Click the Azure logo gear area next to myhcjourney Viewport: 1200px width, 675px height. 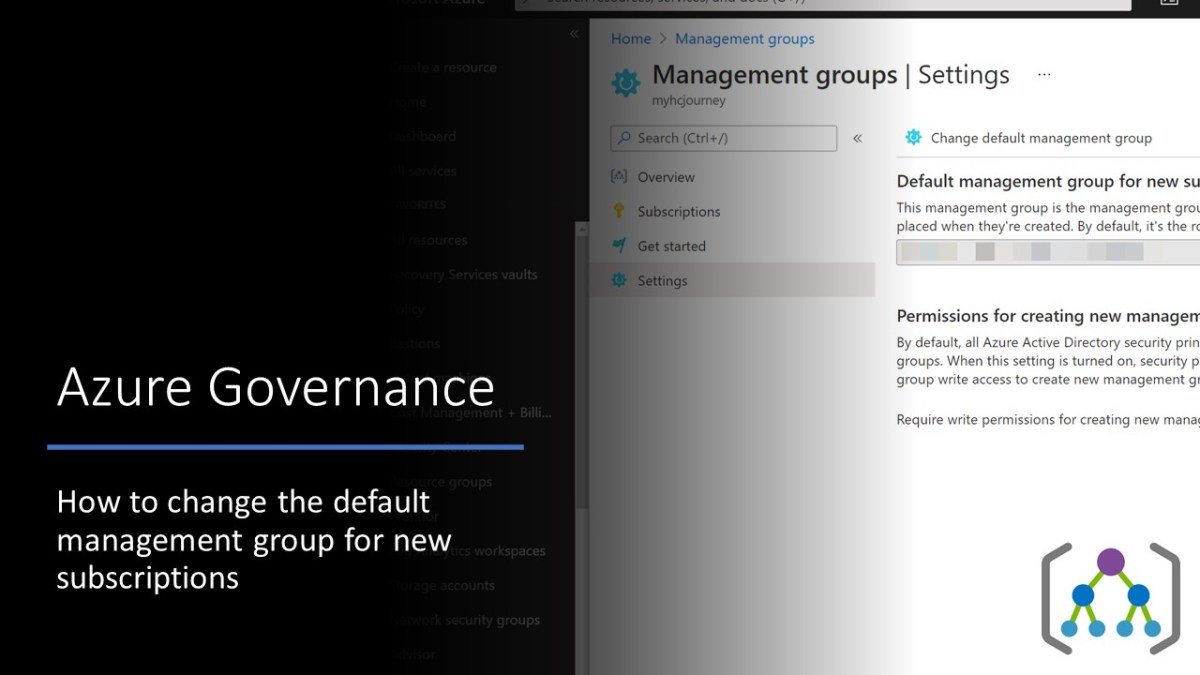pos(625,83)
